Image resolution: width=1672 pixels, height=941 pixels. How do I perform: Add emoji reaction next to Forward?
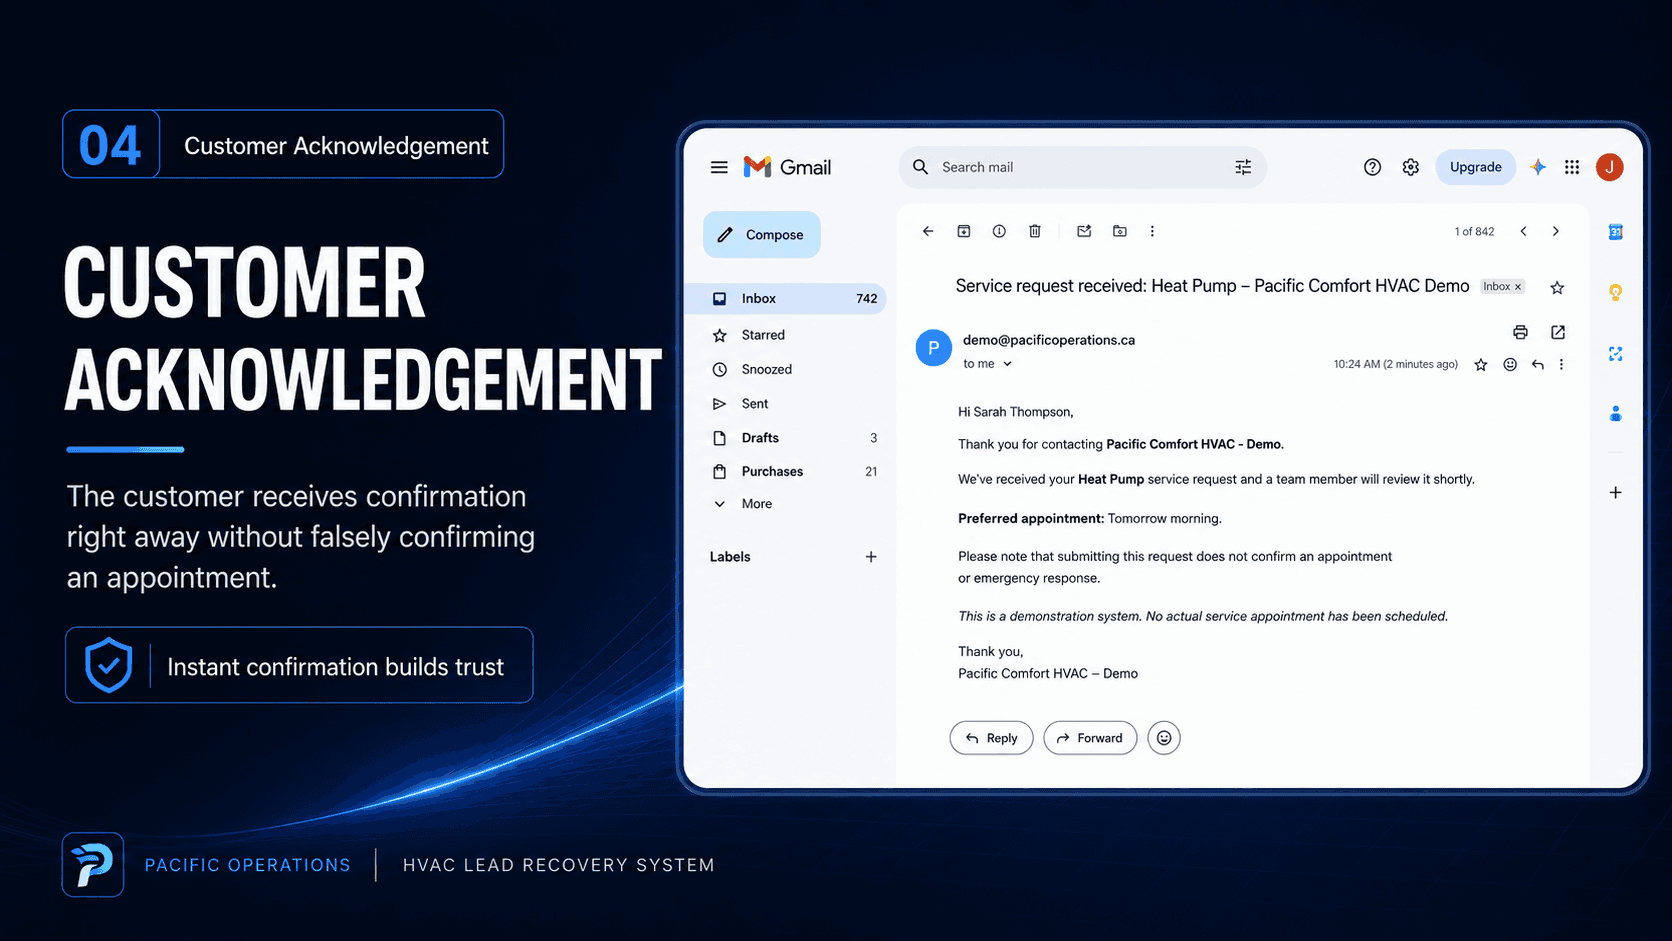(x=1164, y=738)
